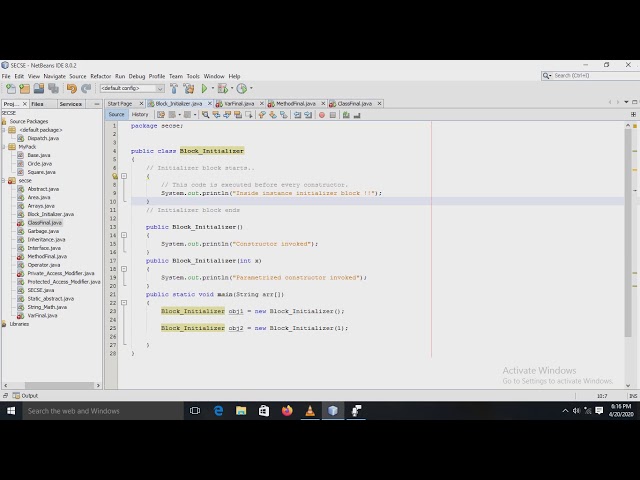Click the Shift Line Right icon
The height and width of the screenshot is (480, 640).
[308, 115]
